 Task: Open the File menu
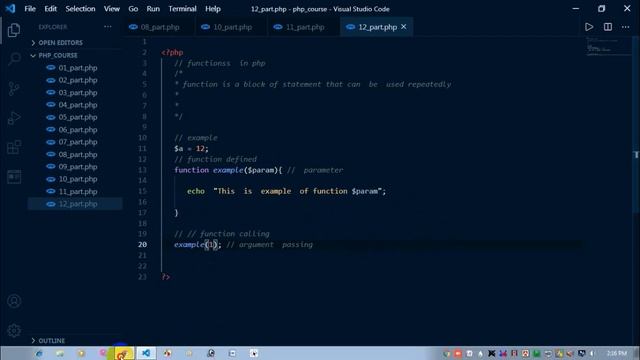pos(30,9)
